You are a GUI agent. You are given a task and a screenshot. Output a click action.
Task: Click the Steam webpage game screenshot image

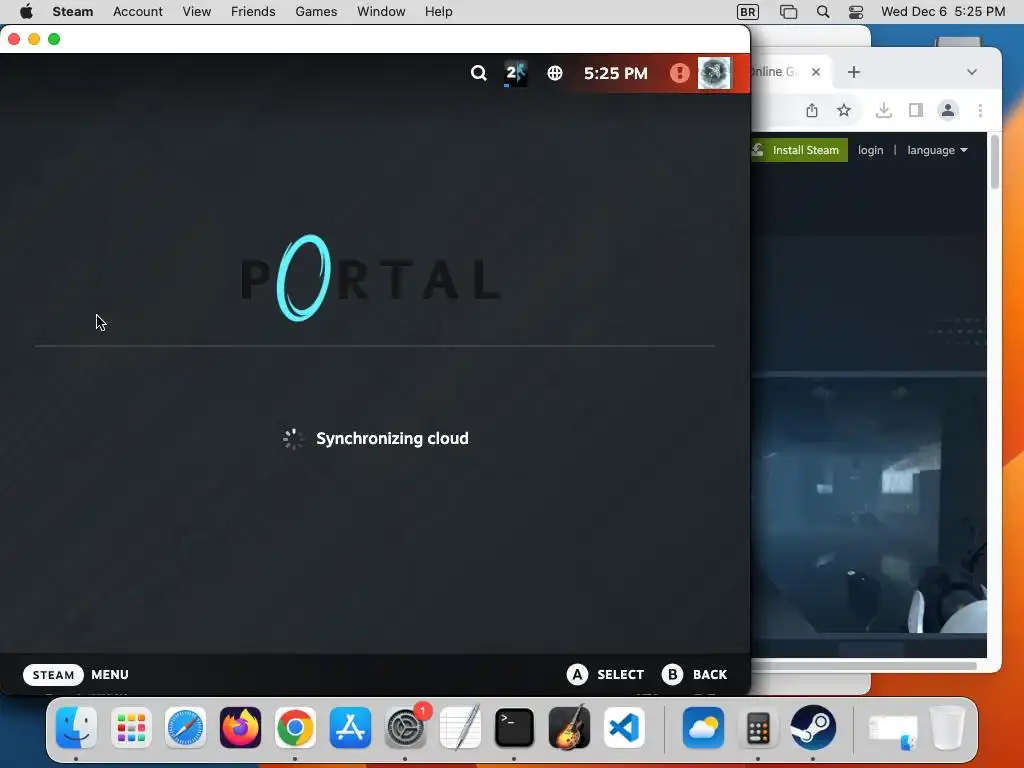(x=869, y=506)
